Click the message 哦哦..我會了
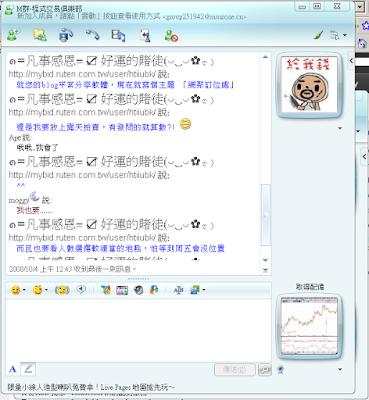This screenshot has width=369, height=400. 38,147
